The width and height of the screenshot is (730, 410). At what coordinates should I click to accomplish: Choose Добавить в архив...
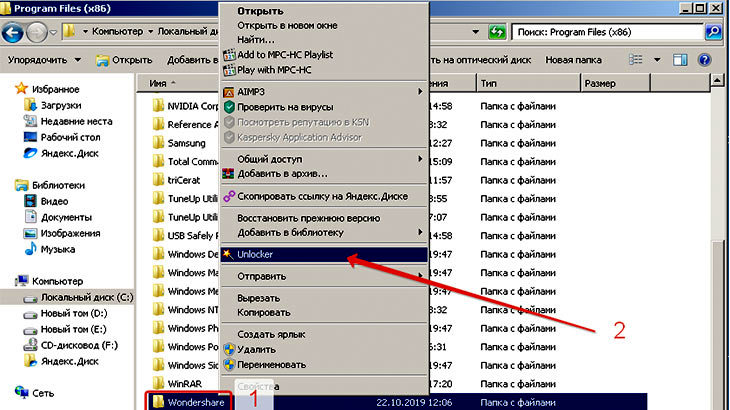click(x=324, y=174)
